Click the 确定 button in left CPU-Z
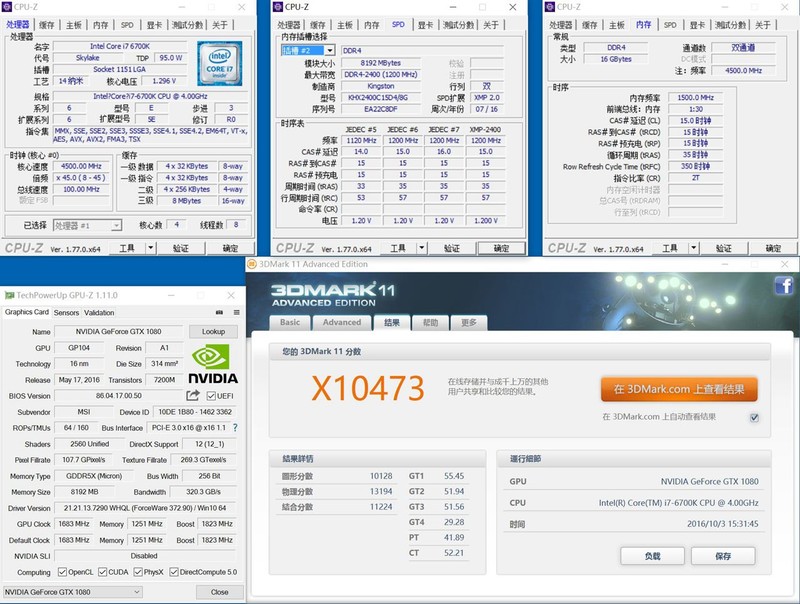 point(230,248)
